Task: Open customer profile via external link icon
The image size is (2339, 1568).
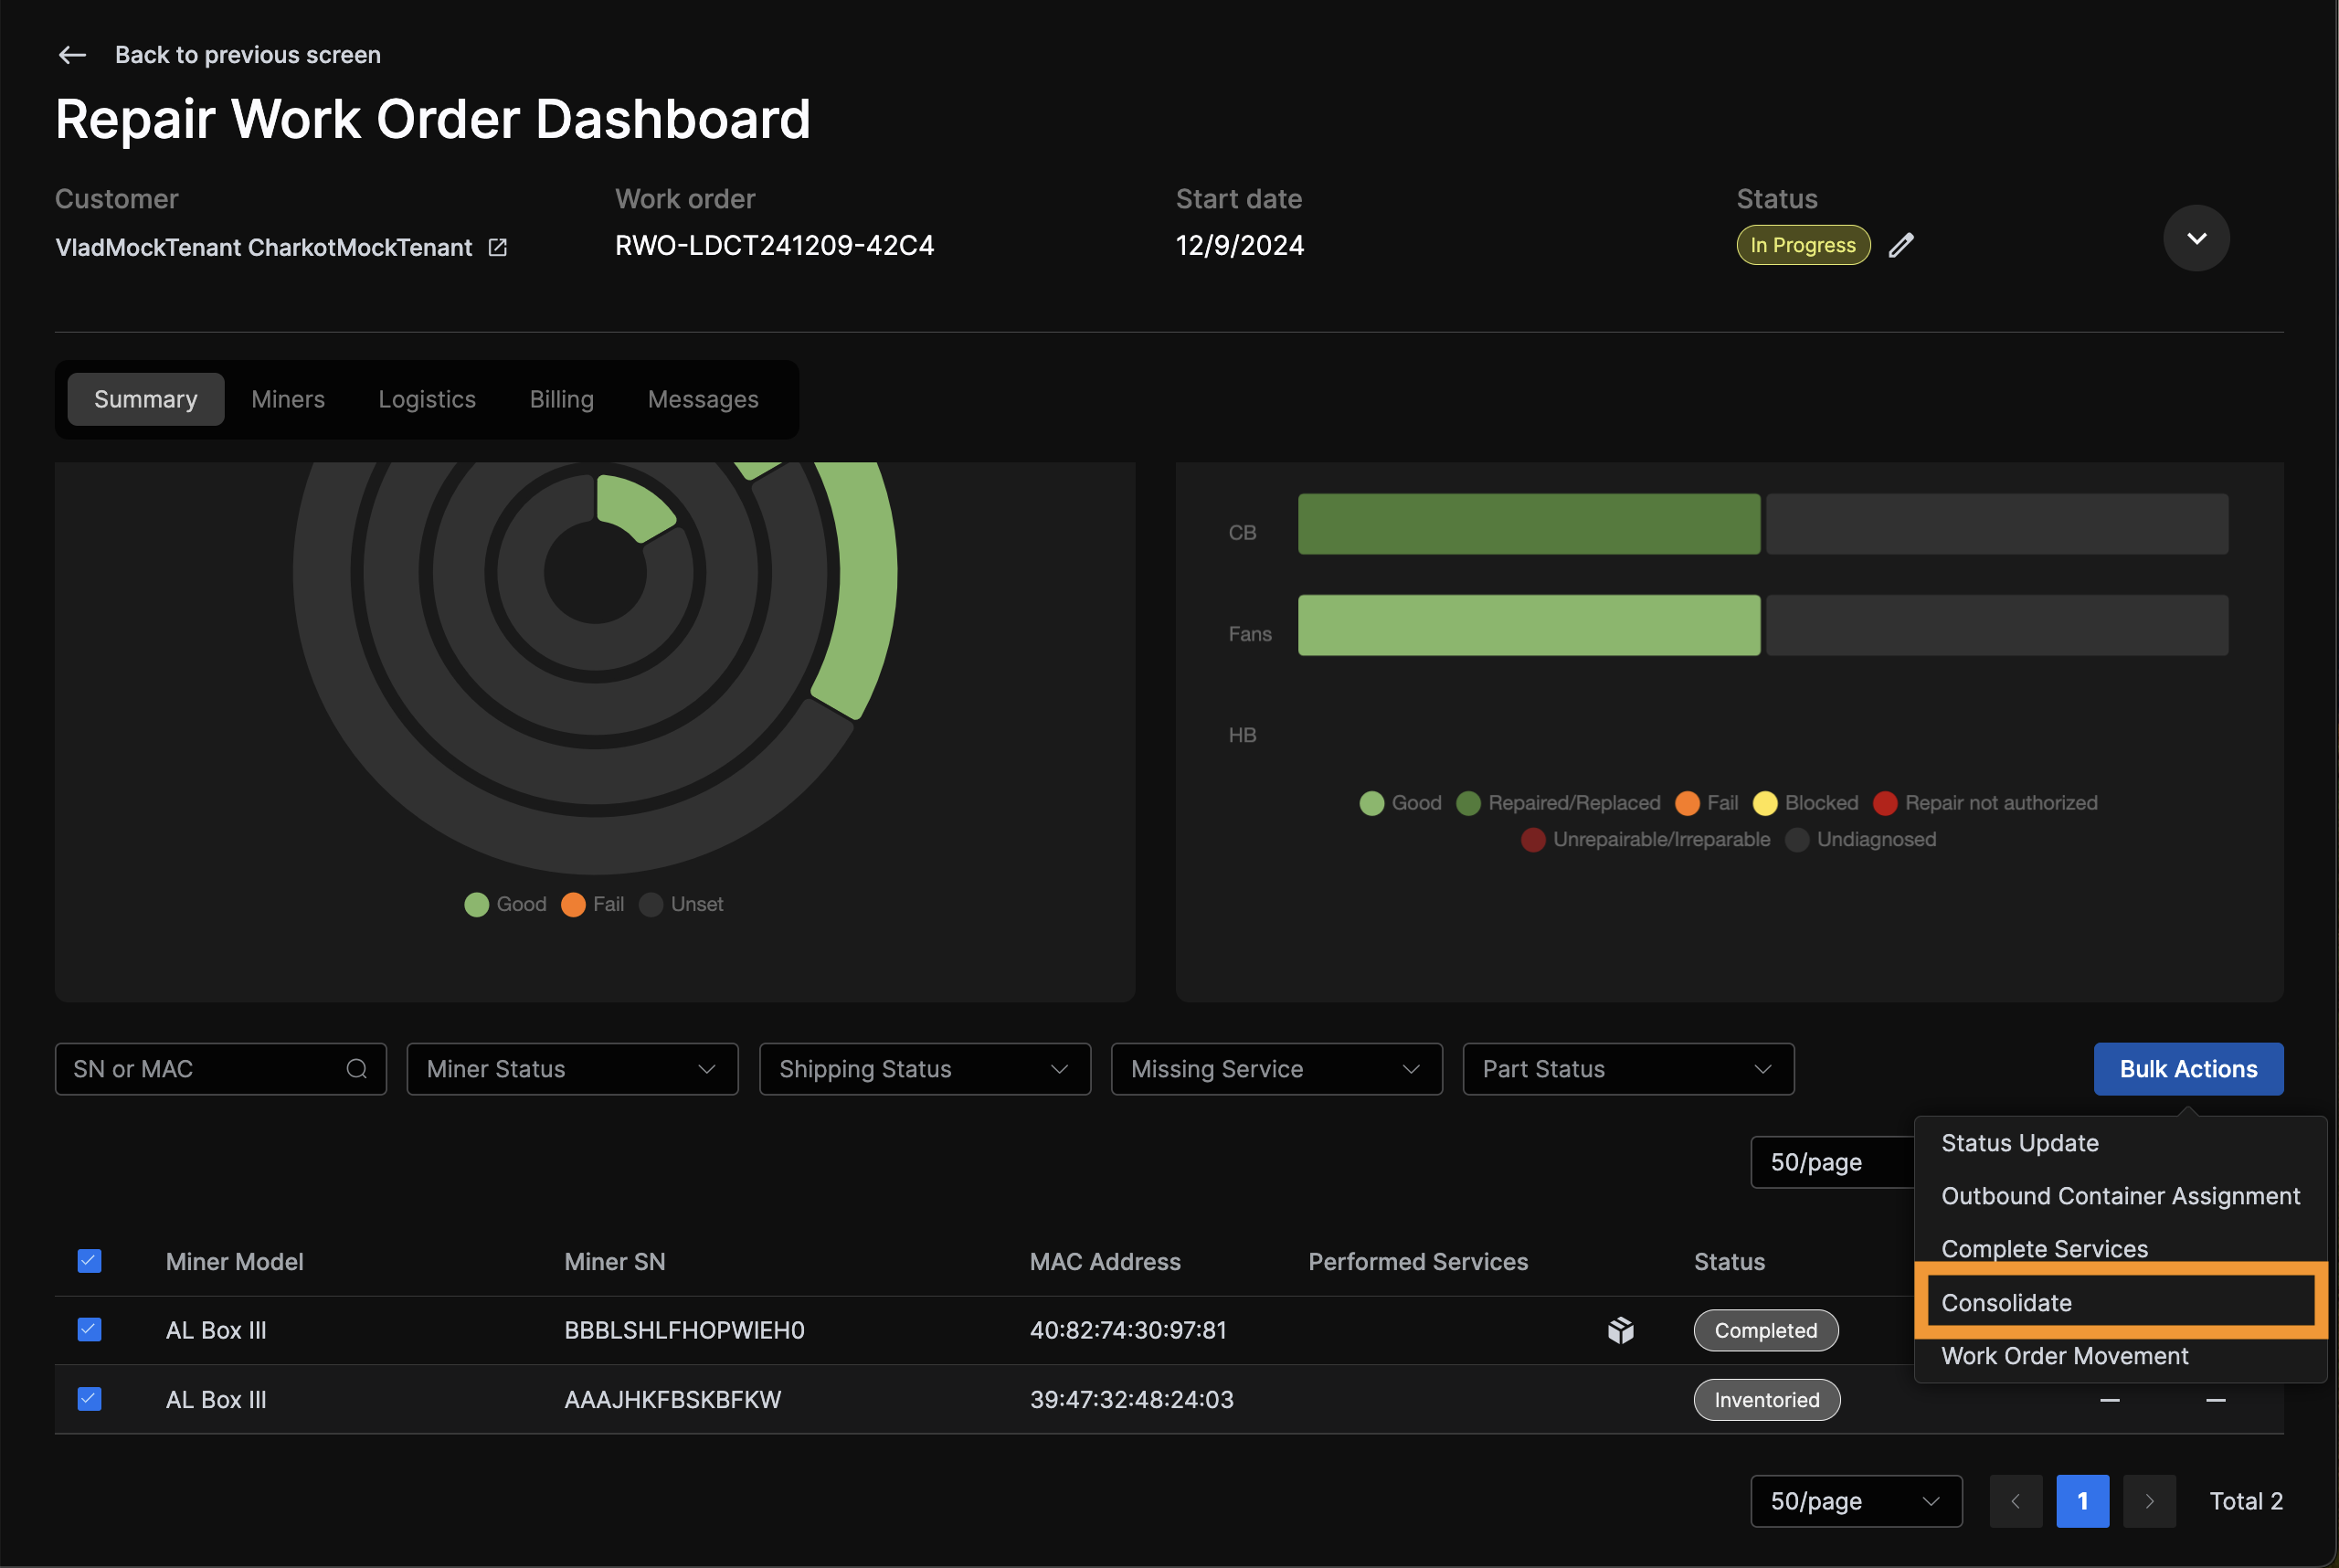Action: tap(497, 247)
